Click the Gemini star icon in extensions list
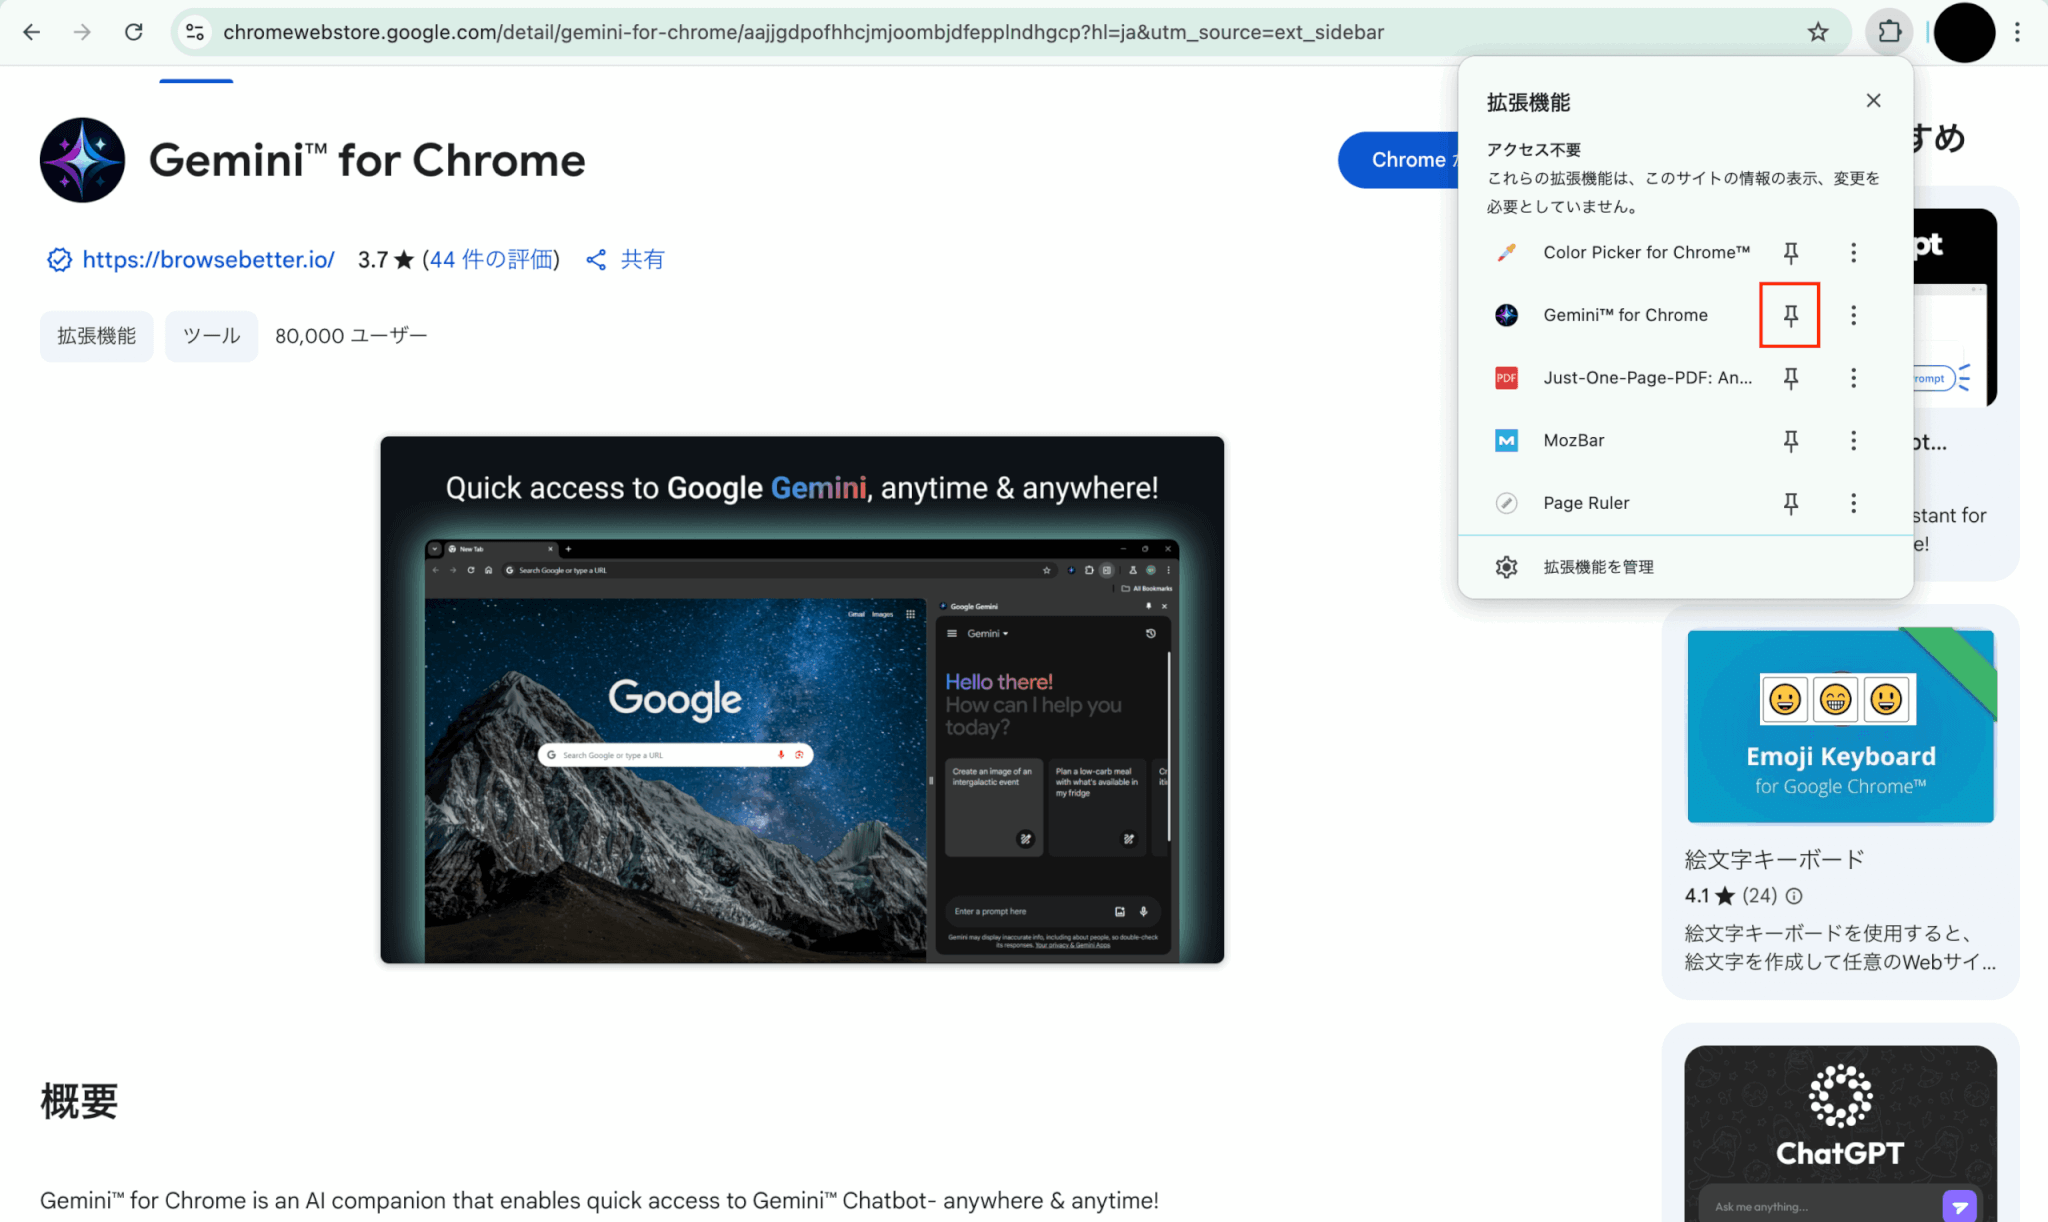 tap(1506, 315)
